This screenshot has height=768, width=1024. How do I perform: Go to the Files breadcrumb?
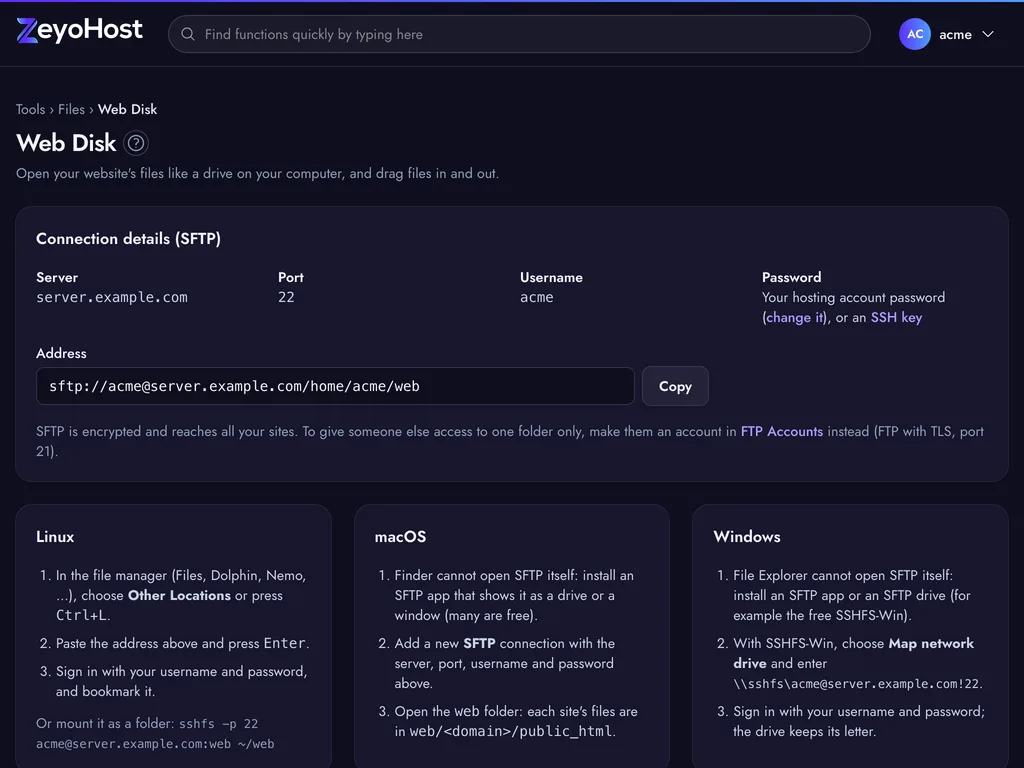pyautogui.click(x=71, y=109)
